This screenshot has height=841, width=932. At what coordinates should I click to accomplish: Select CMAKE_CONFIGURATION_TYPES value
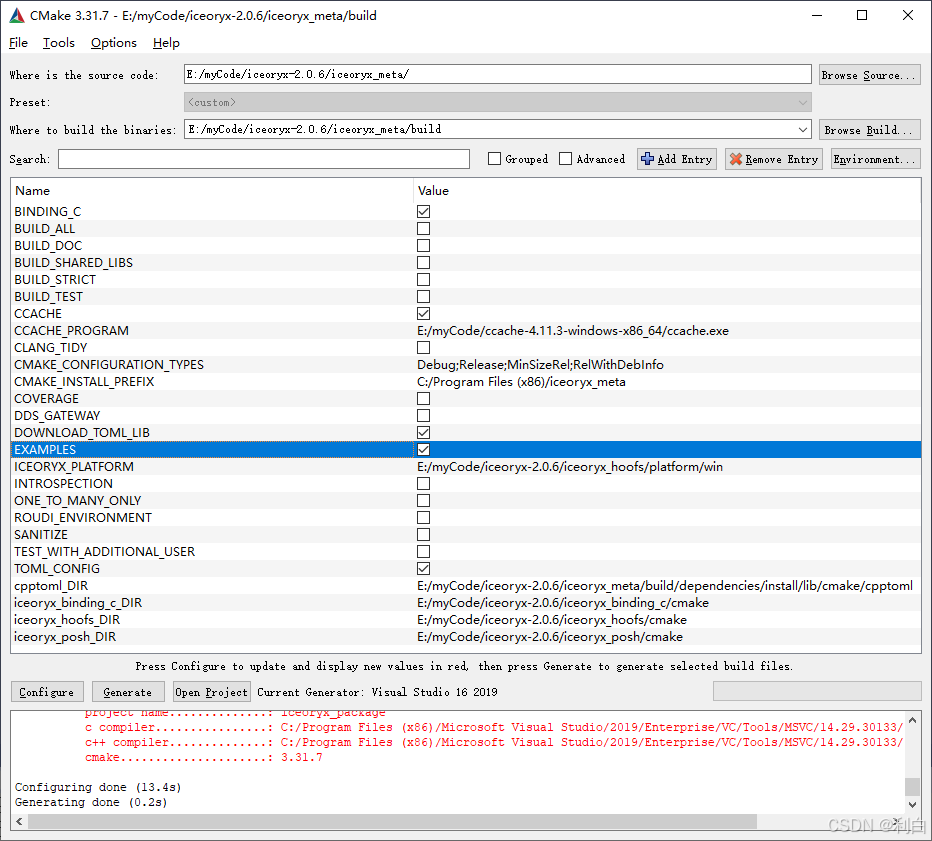click(540, 365)
